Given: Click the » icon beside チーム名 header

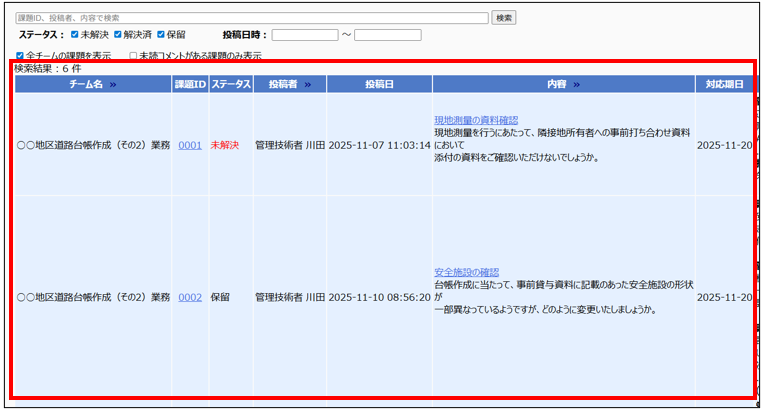Looking at the screenshot, I should click(113, 85).
